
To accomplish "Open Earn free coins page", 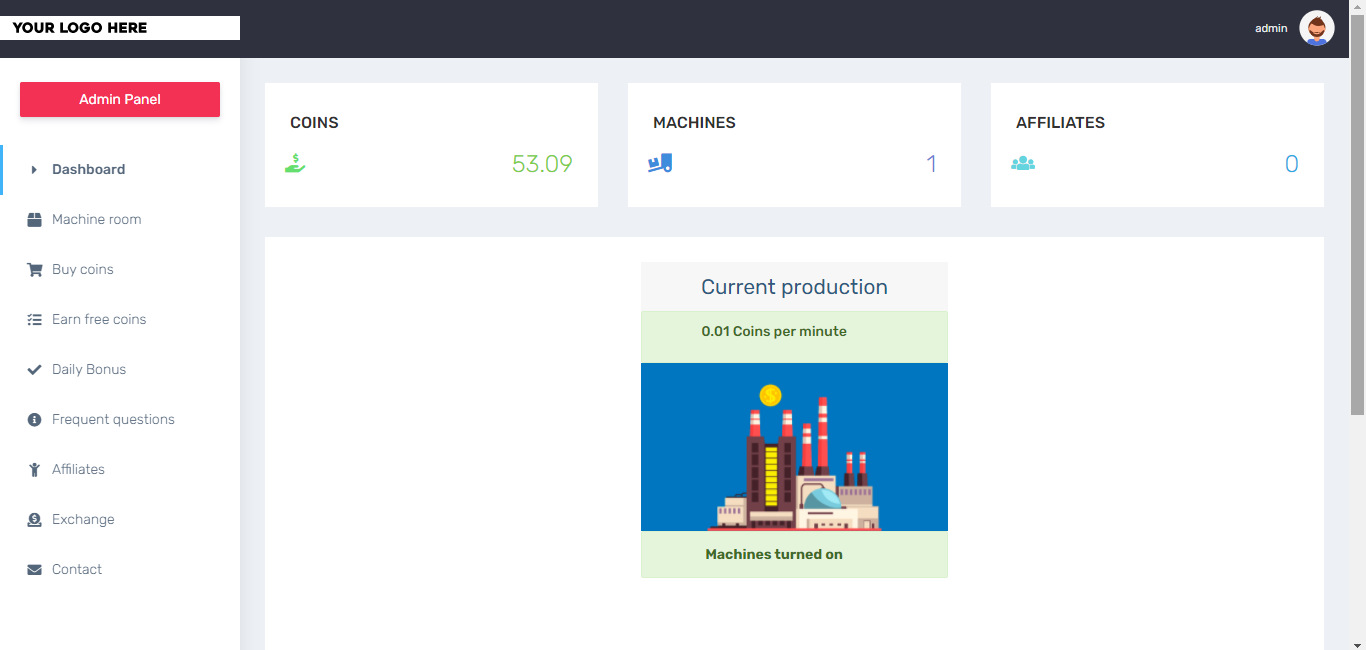I will coord(120,320).
